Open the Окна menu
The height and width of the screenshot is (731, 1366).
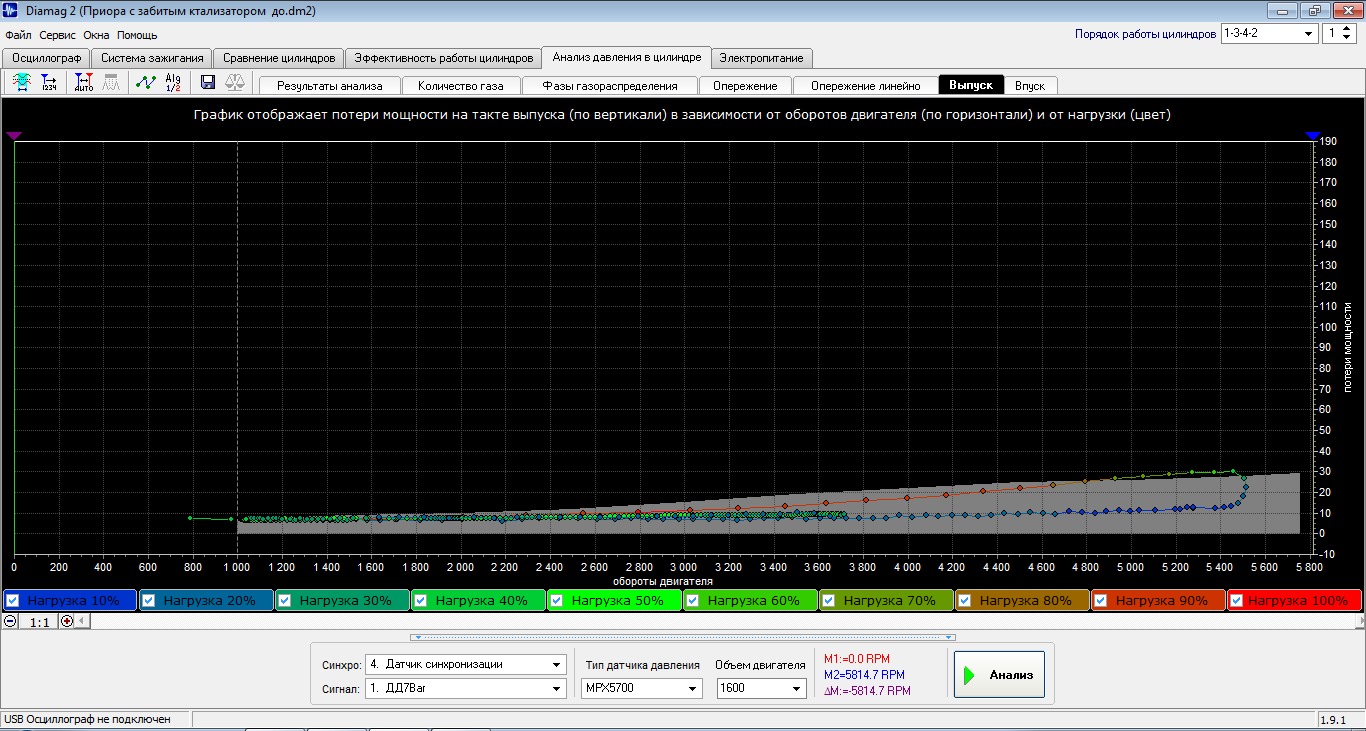pyautogui.click(x=97, y=35)
